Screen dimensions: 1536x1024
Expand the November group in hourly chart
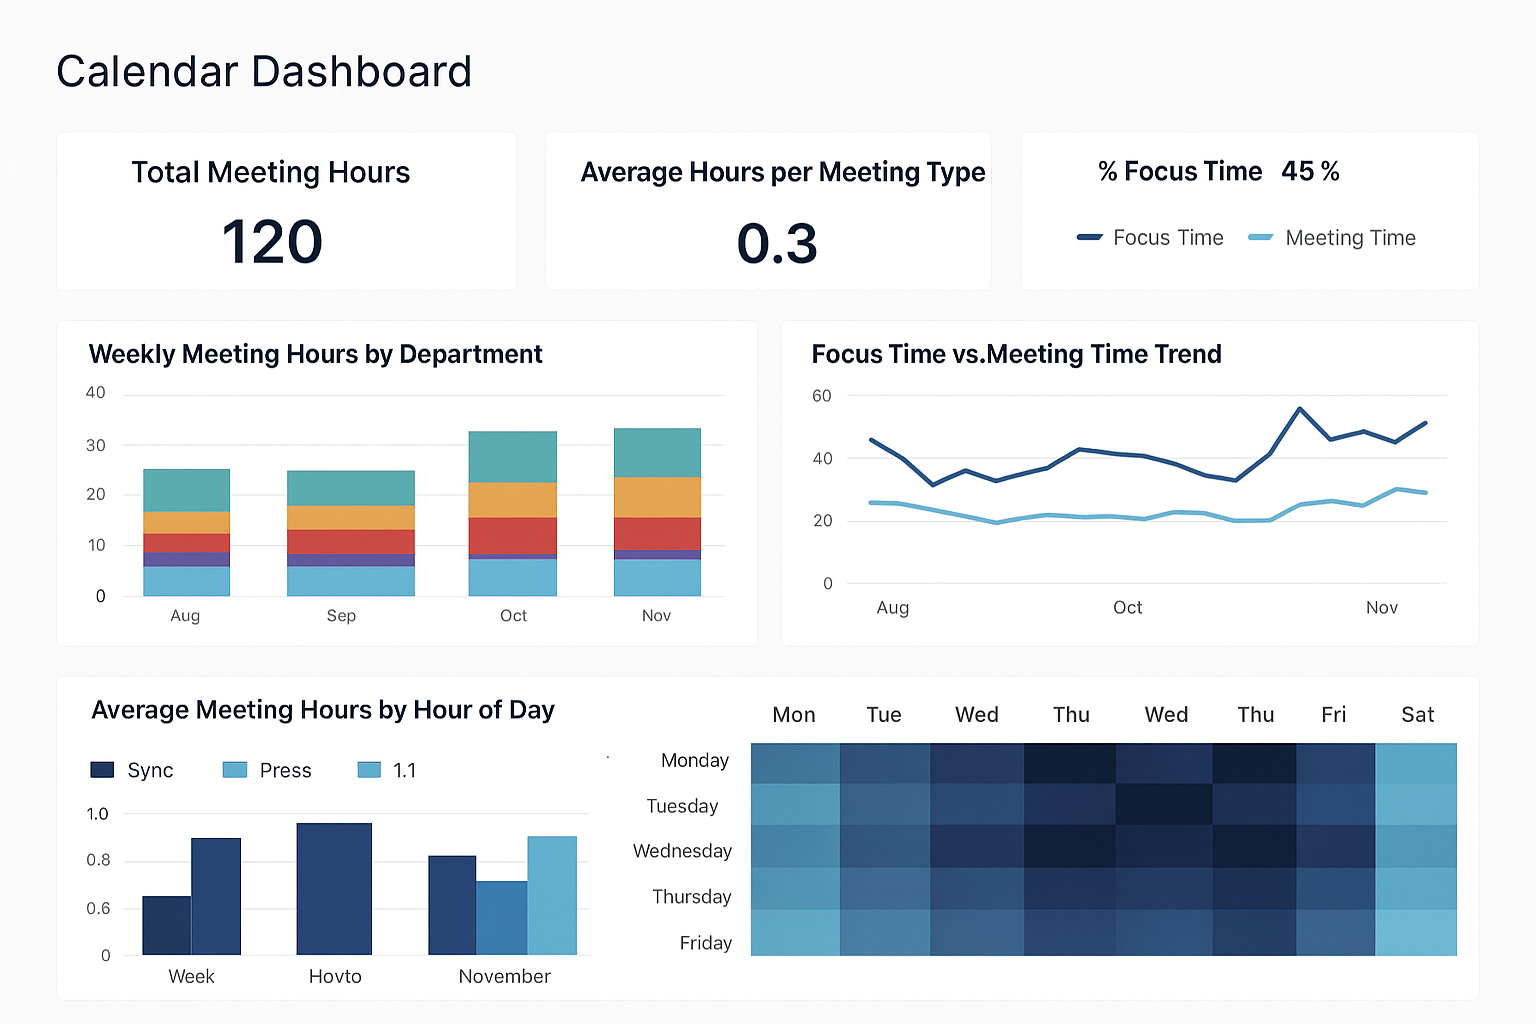tap(504, 976)
